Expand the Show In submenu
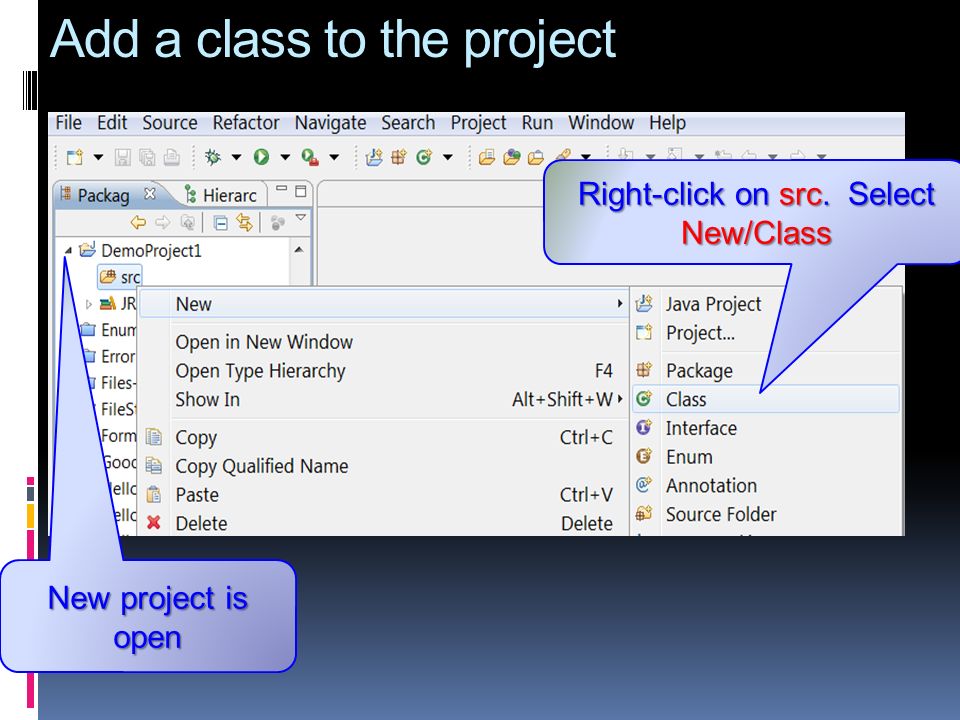 pyautogui.click(x=383, y=399)
